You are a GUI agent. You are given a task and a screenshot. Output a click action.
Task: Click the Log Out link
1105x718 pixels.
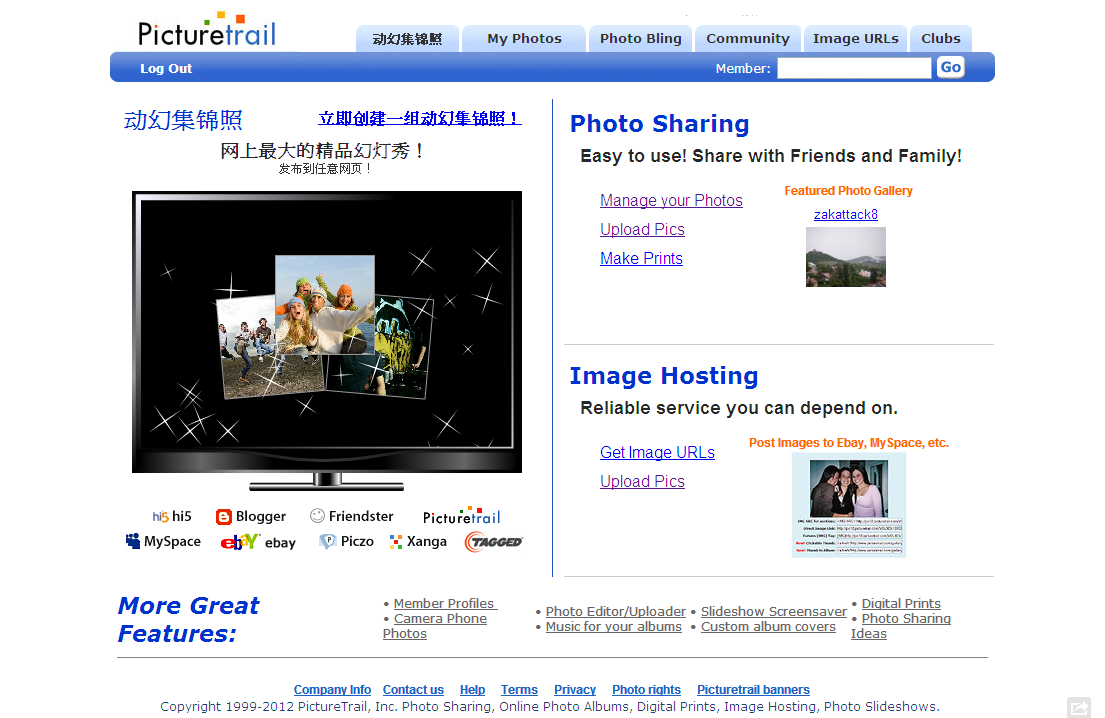166,68
